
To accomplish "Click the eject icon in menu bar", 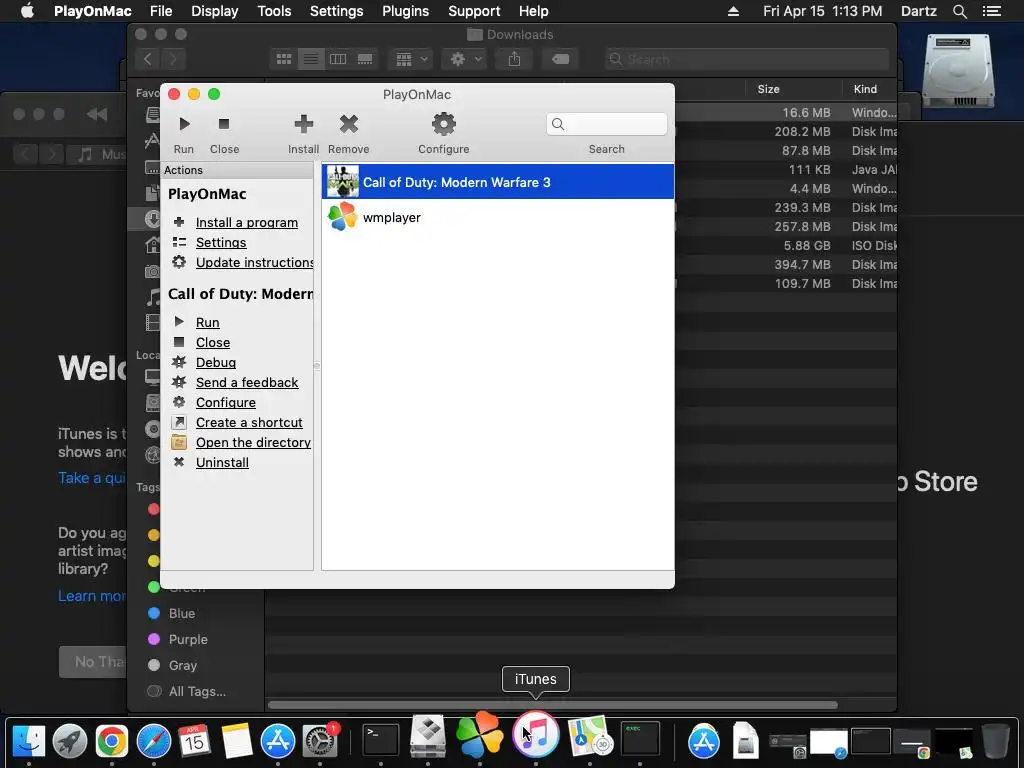I will click(x=733, y=11).
